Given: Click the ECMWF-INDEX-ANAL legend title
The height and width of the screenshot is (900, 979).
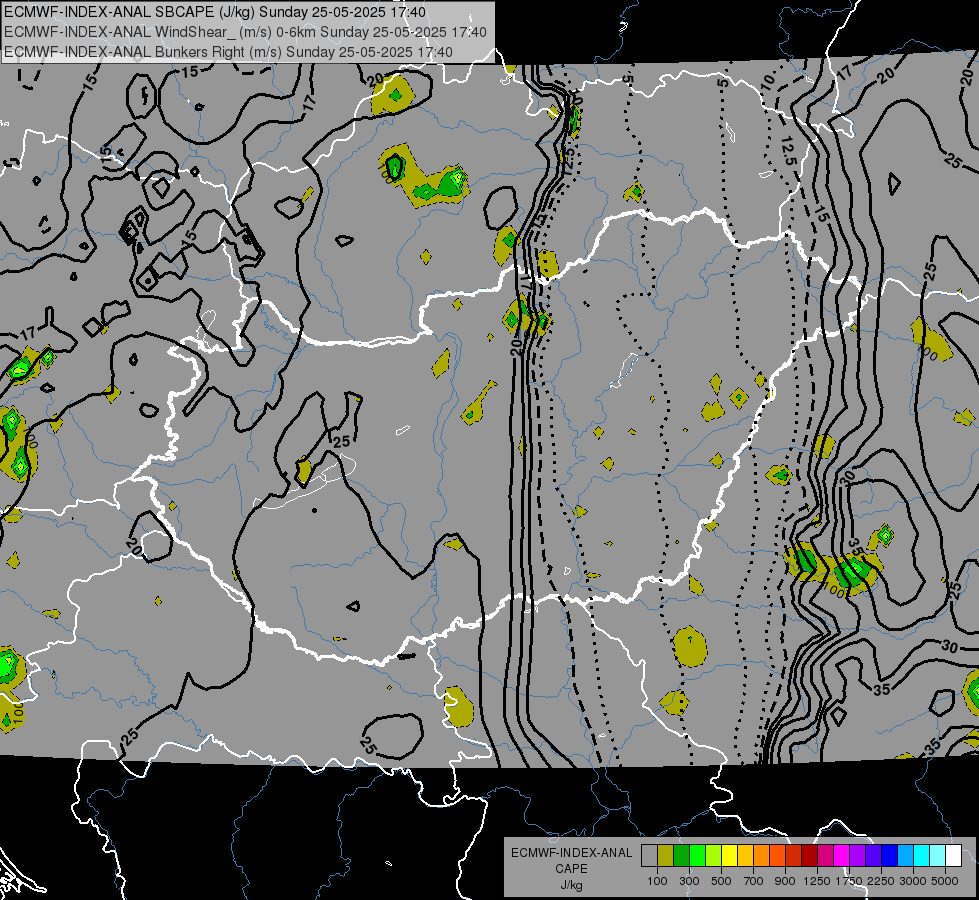Looking at the screenshot, I should click(x=571, y=853).
